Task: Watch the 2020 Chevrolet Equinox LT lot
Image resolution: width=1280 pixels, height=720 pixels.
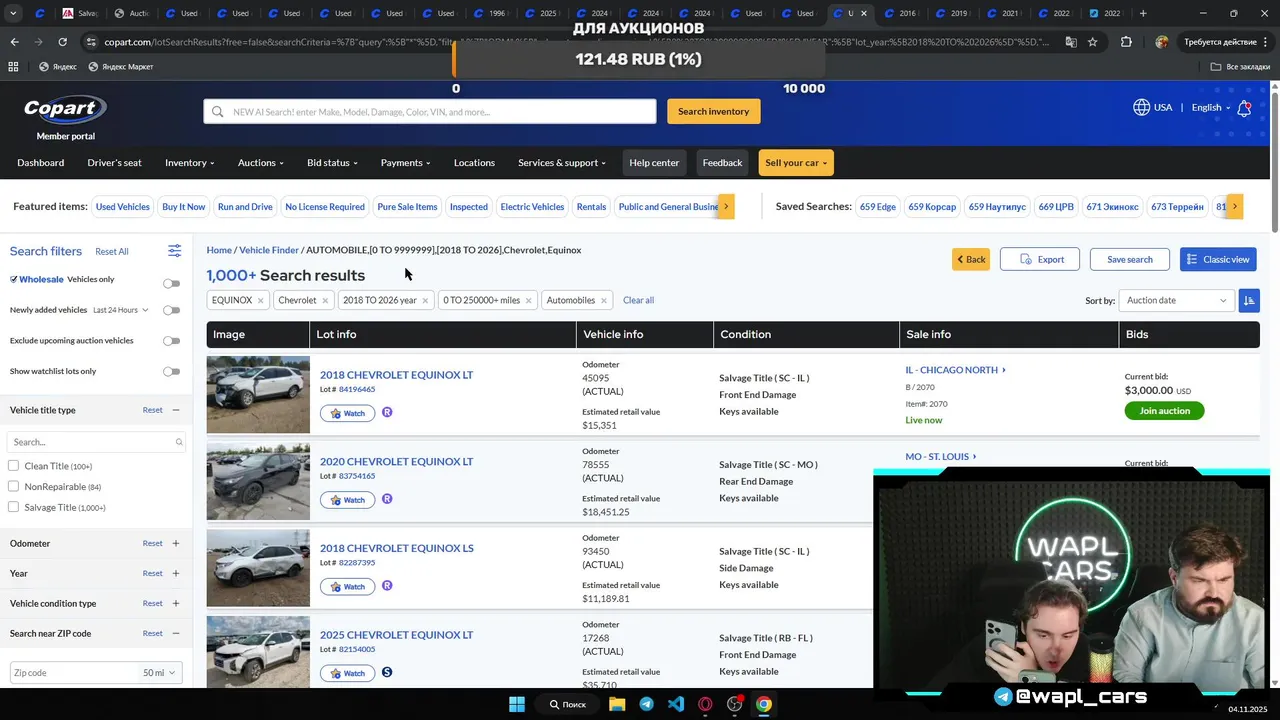Action: pyautogui.click(x=347, y=500)
